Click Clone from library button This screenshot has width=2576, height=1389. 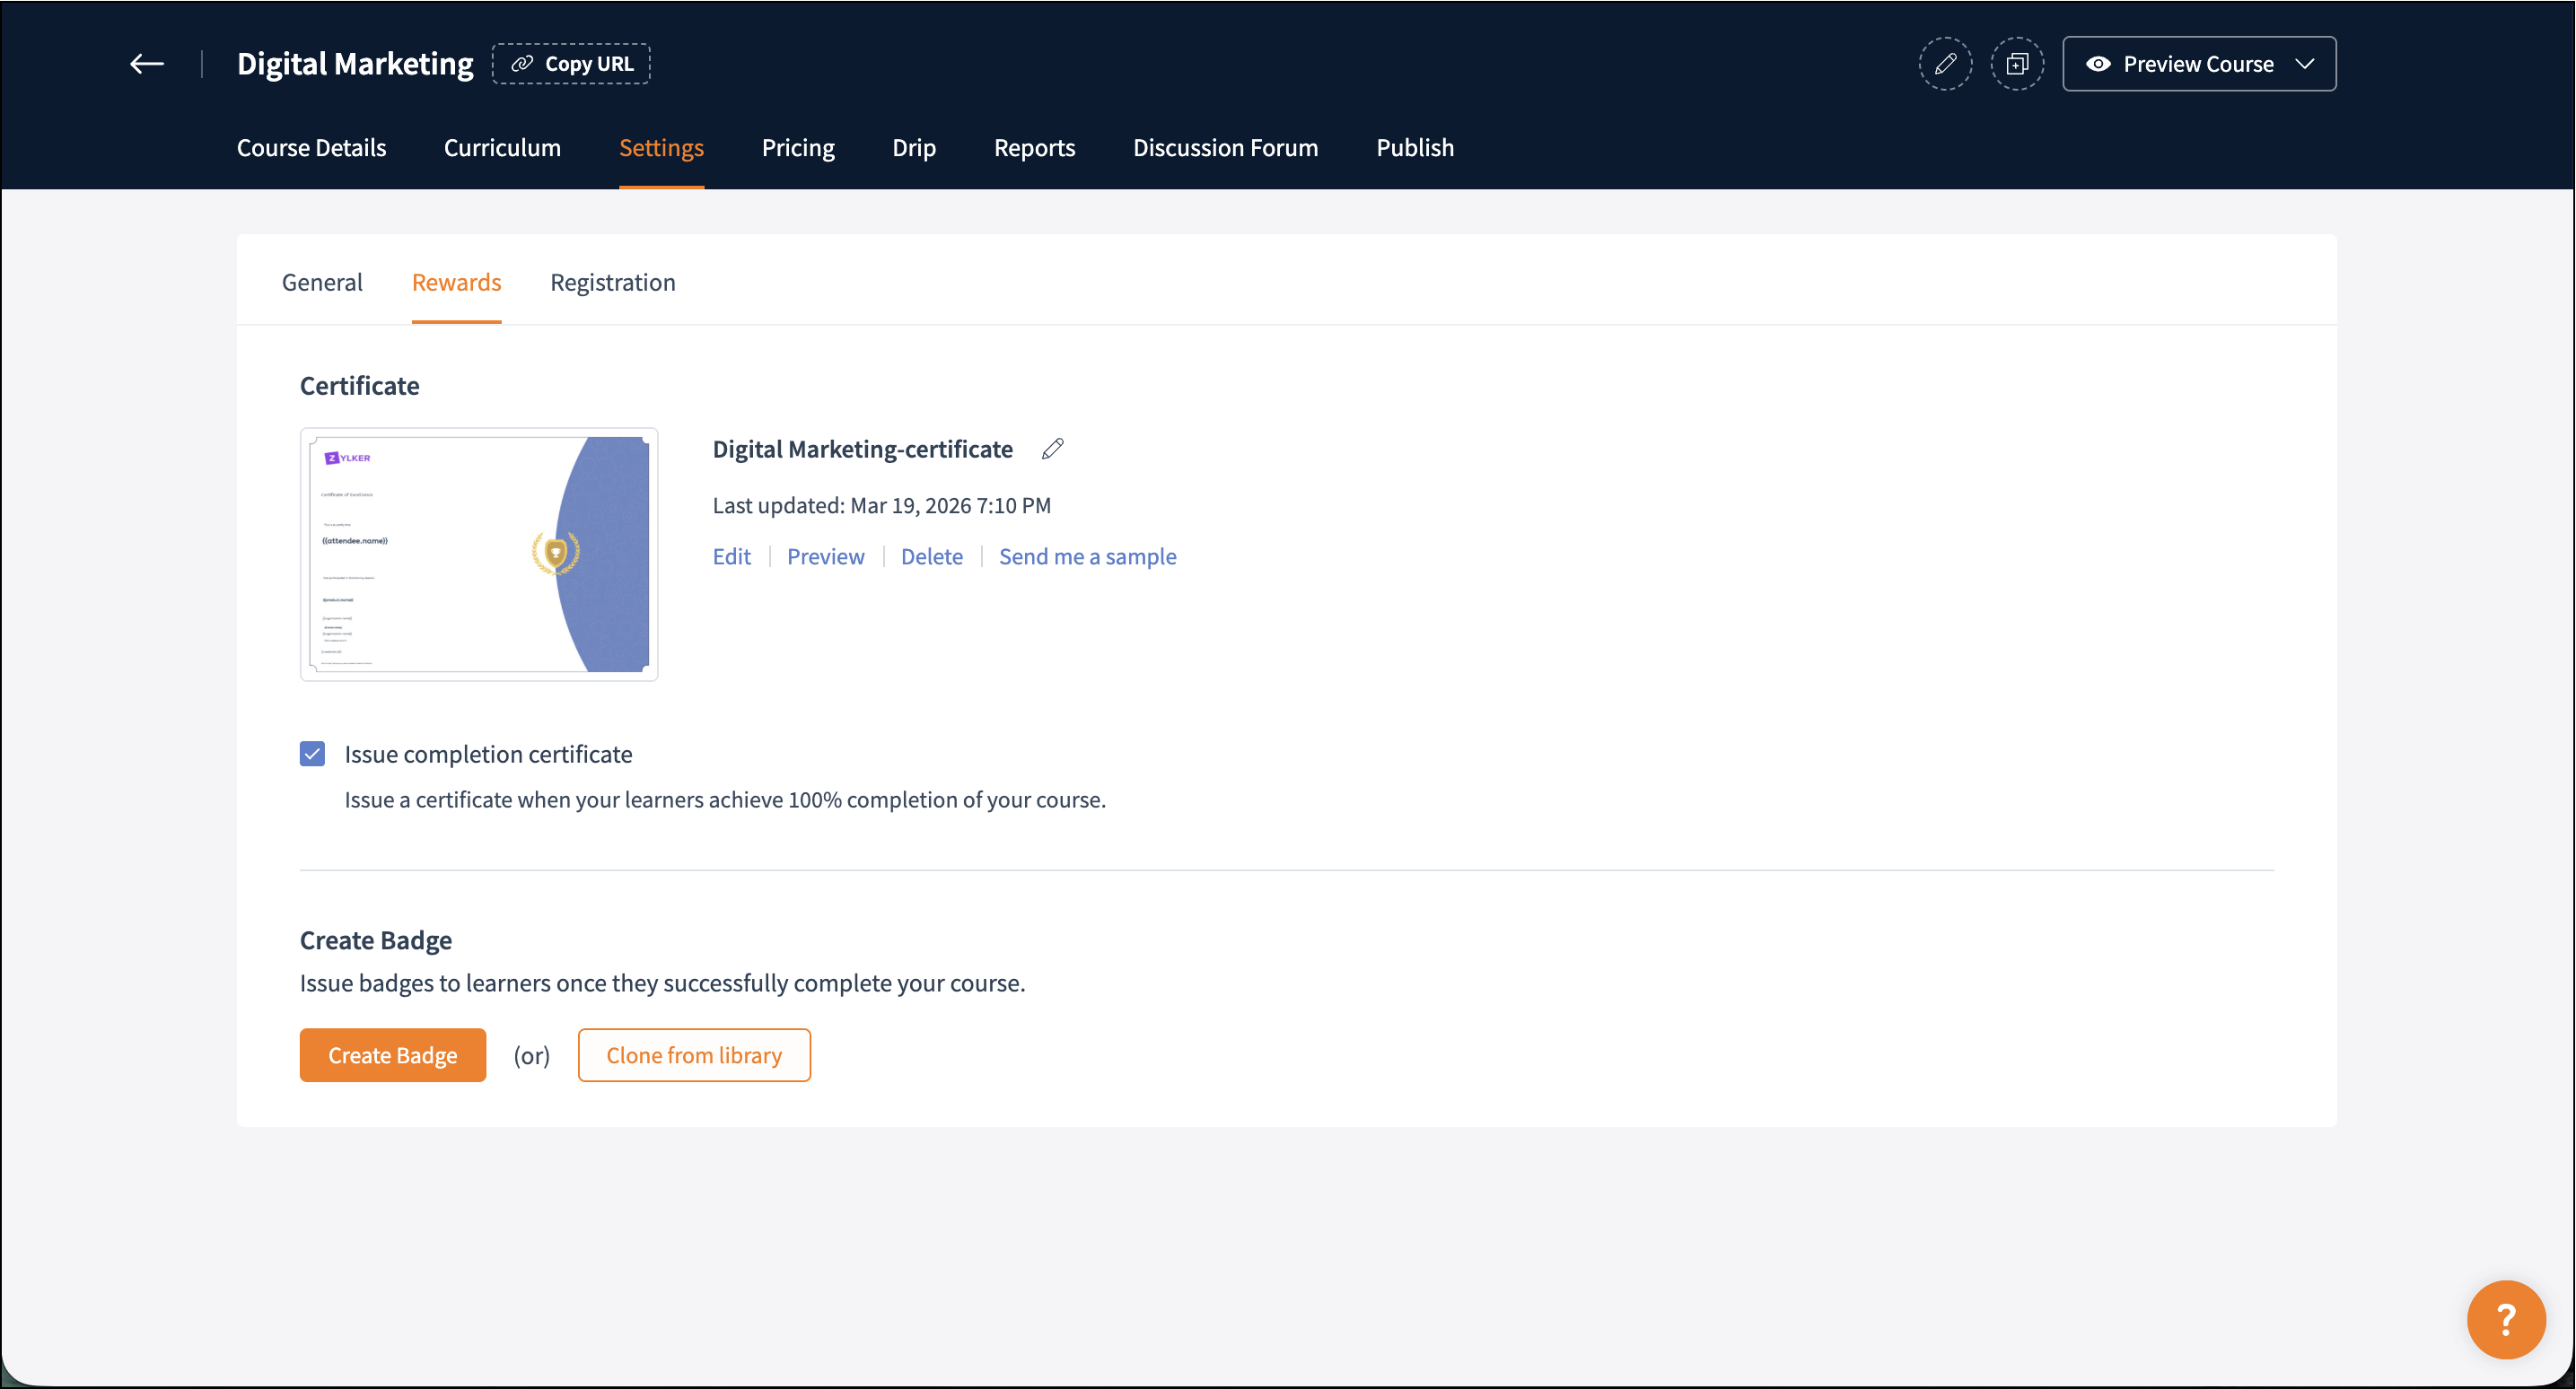pos(693,1055)
